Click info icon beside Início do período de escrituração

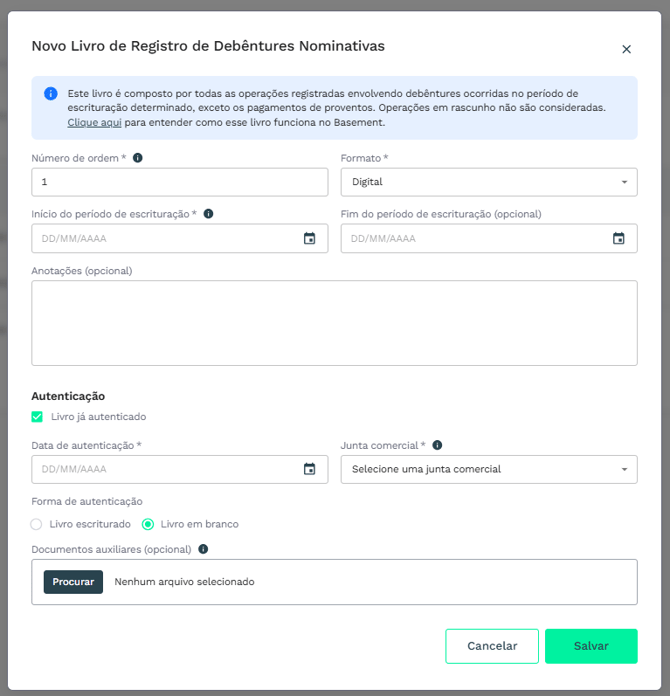(208, 214)
